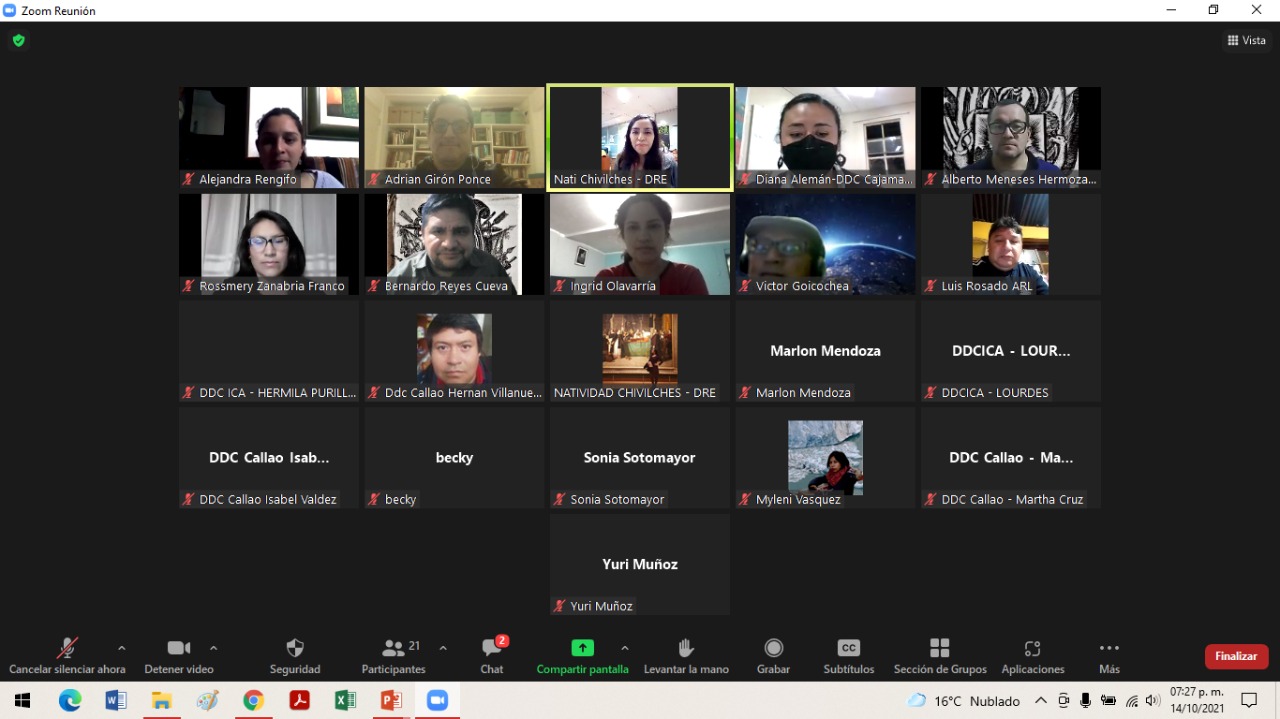The width and height of the screenshot is (1280, 719).
Task: Select Ddc Callao Hernan Villanueva tile
Action: (x=454, y=351)
